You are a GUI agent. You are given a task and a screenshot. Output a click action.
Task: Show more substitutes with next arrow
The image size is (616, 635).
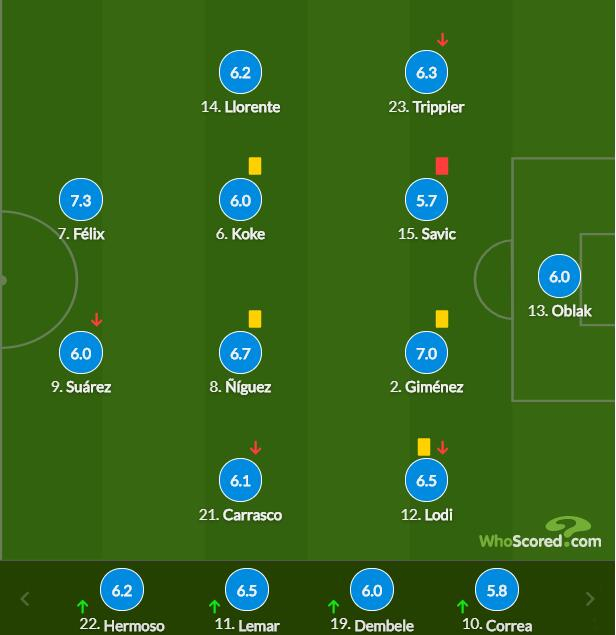click(x=590, y=599)
